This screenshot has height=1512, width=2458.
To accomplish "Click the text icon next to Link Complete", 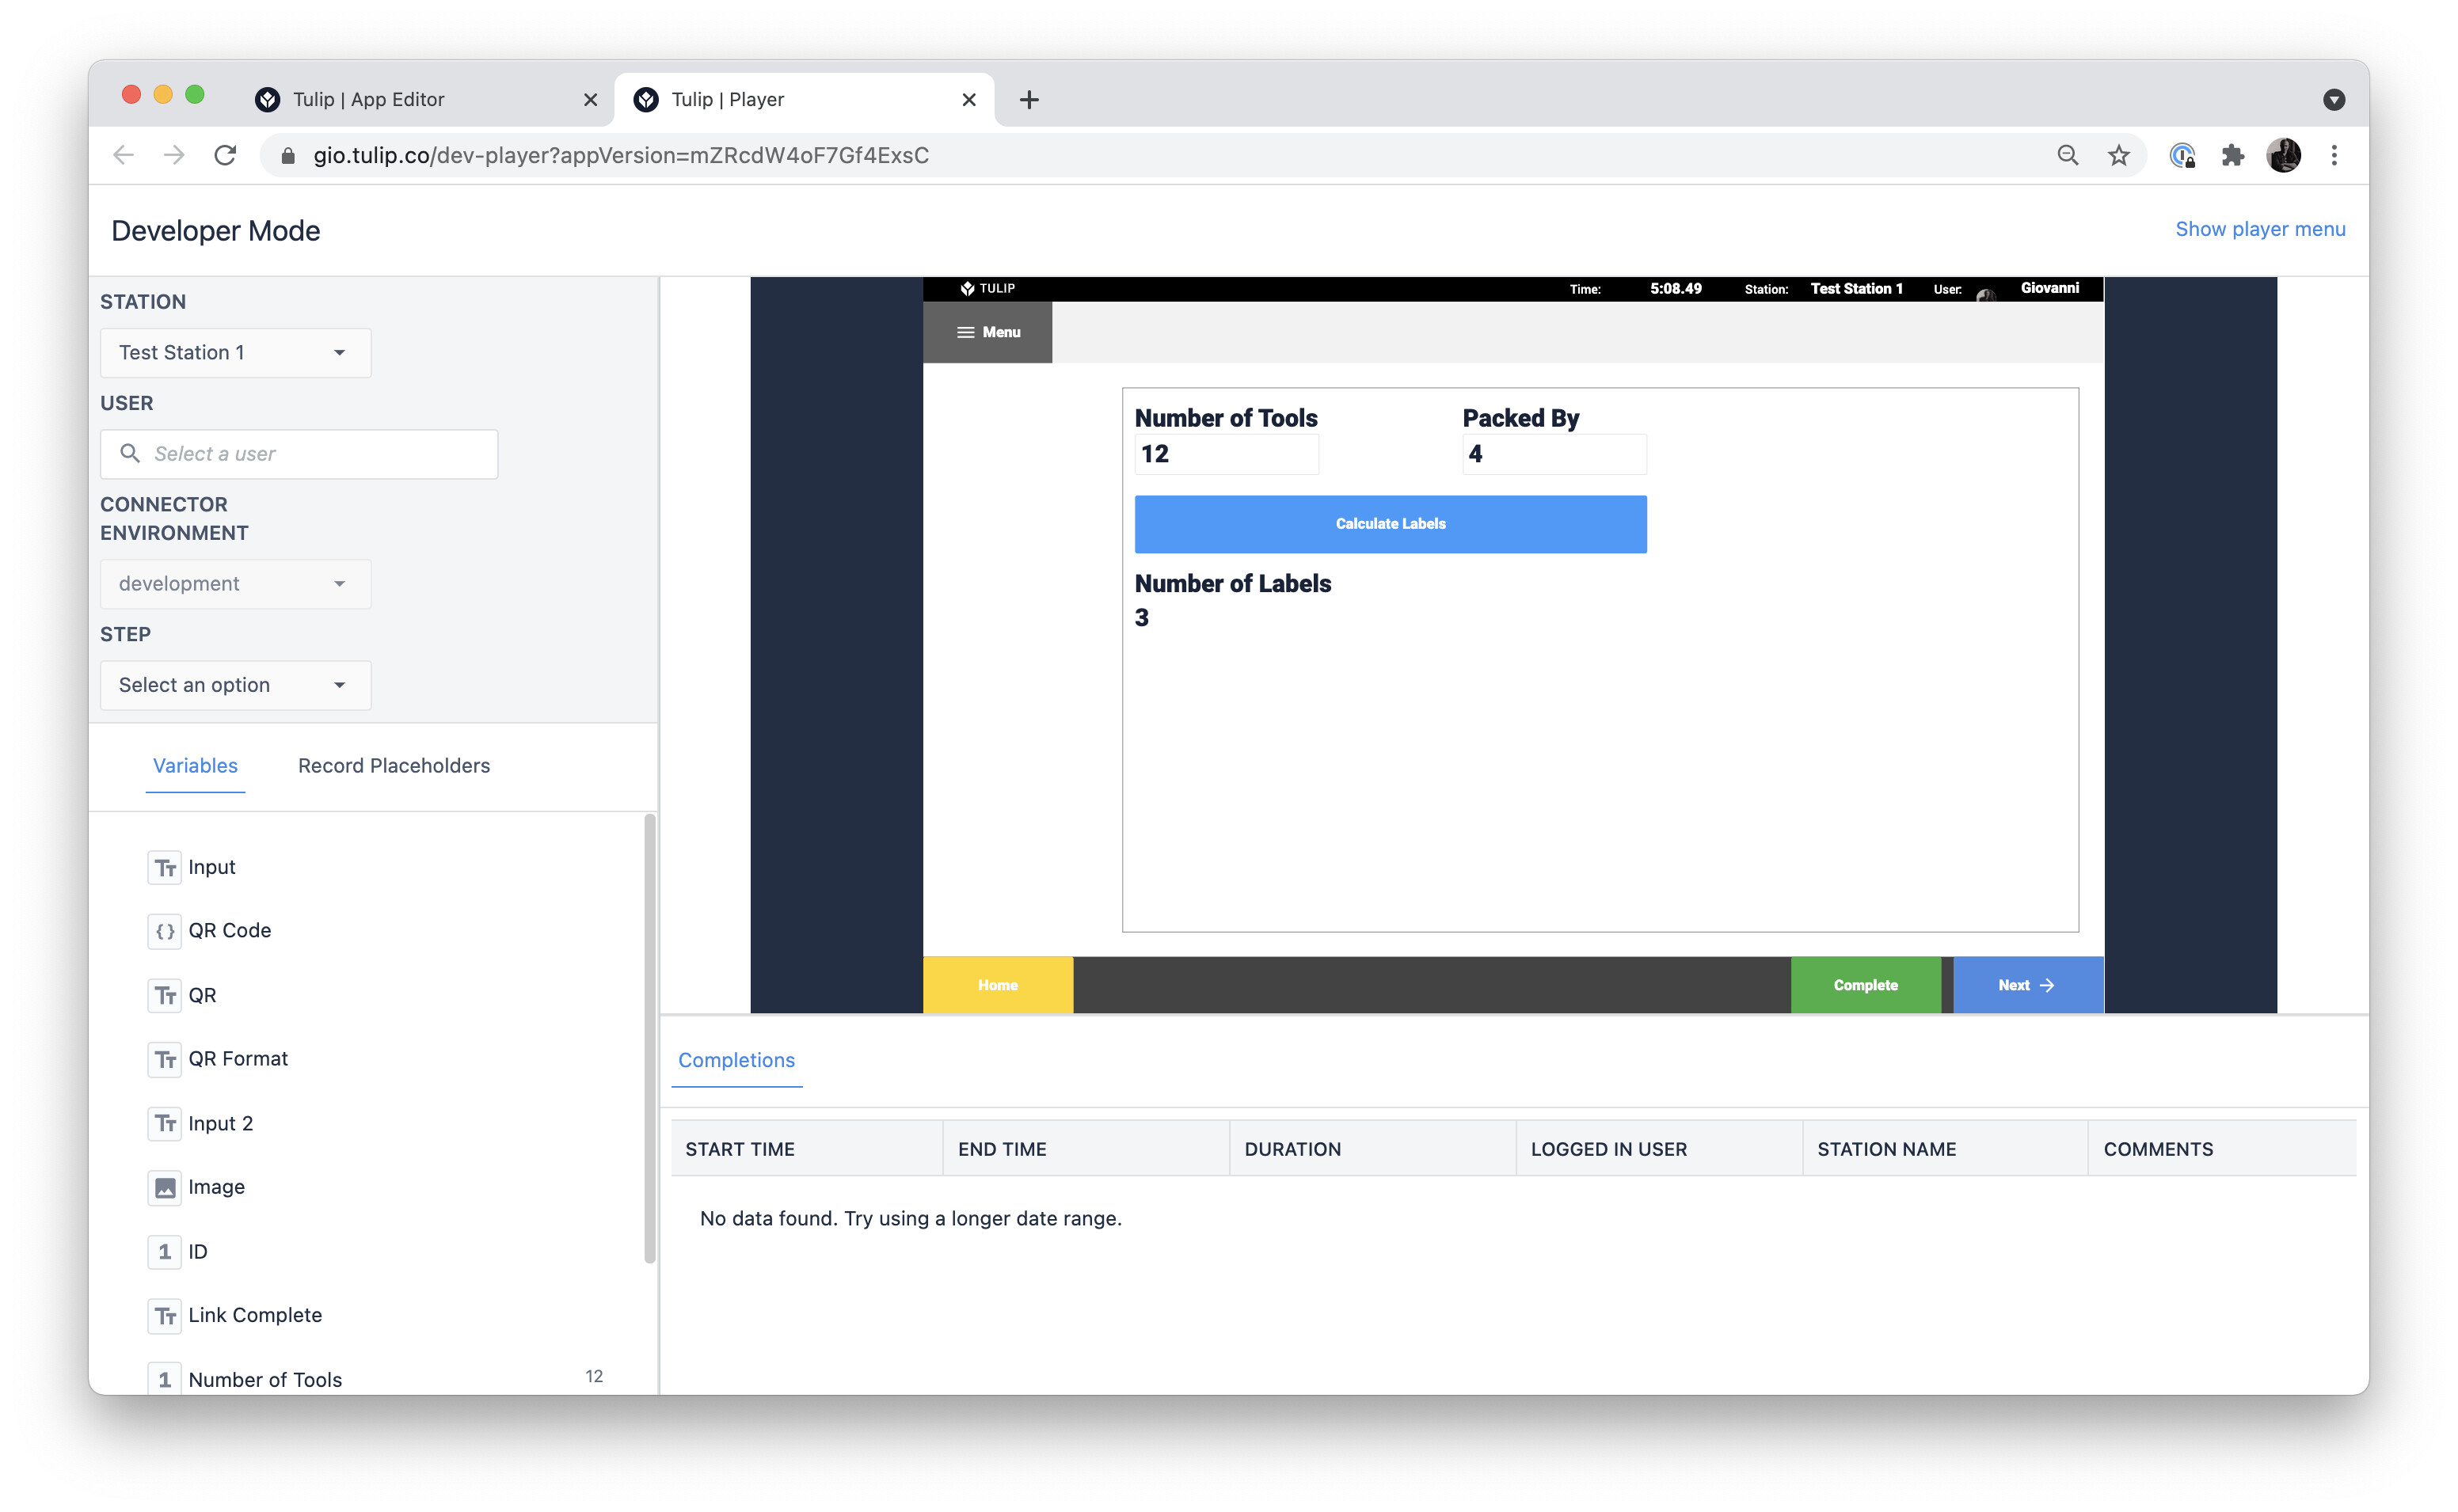I will [164, 1315].
